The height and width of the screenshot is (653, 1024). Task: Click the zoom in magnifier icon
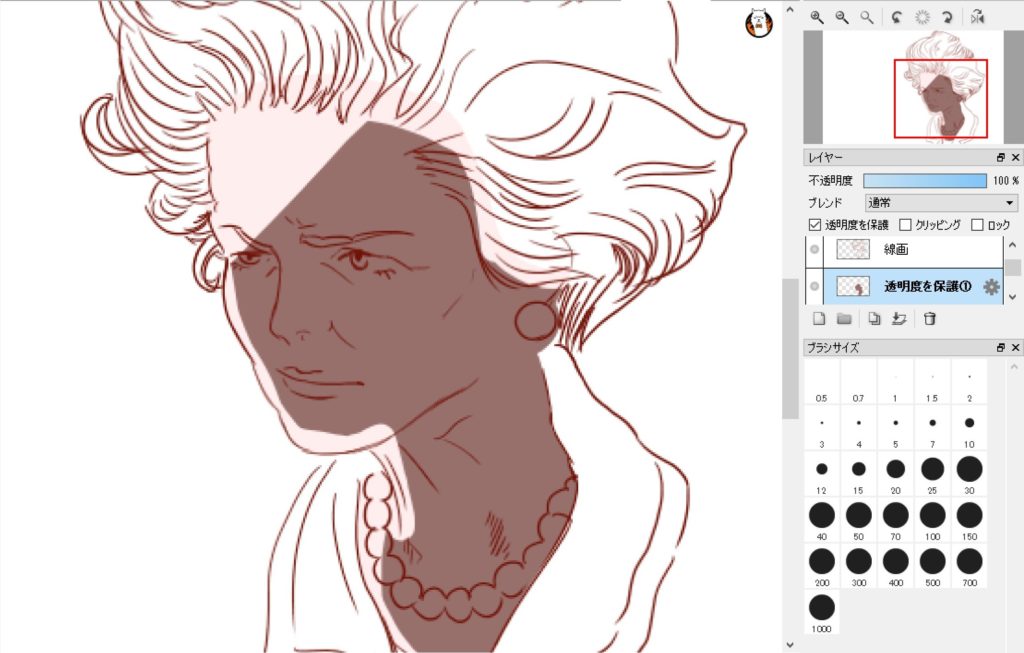(x=817, y=17)
